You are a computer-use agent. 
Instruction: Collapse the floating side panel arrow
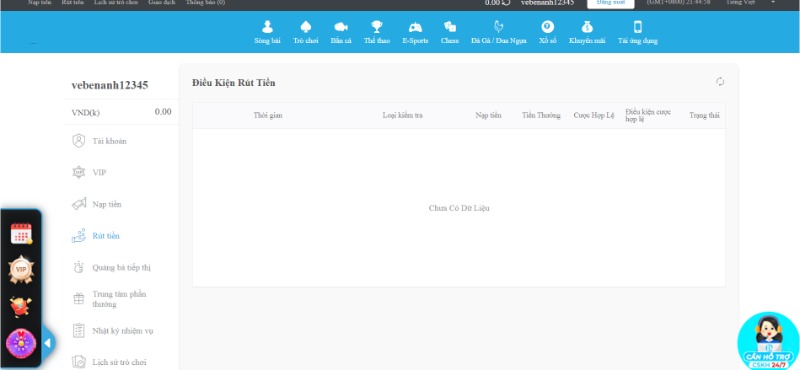(x=47, y=343)
